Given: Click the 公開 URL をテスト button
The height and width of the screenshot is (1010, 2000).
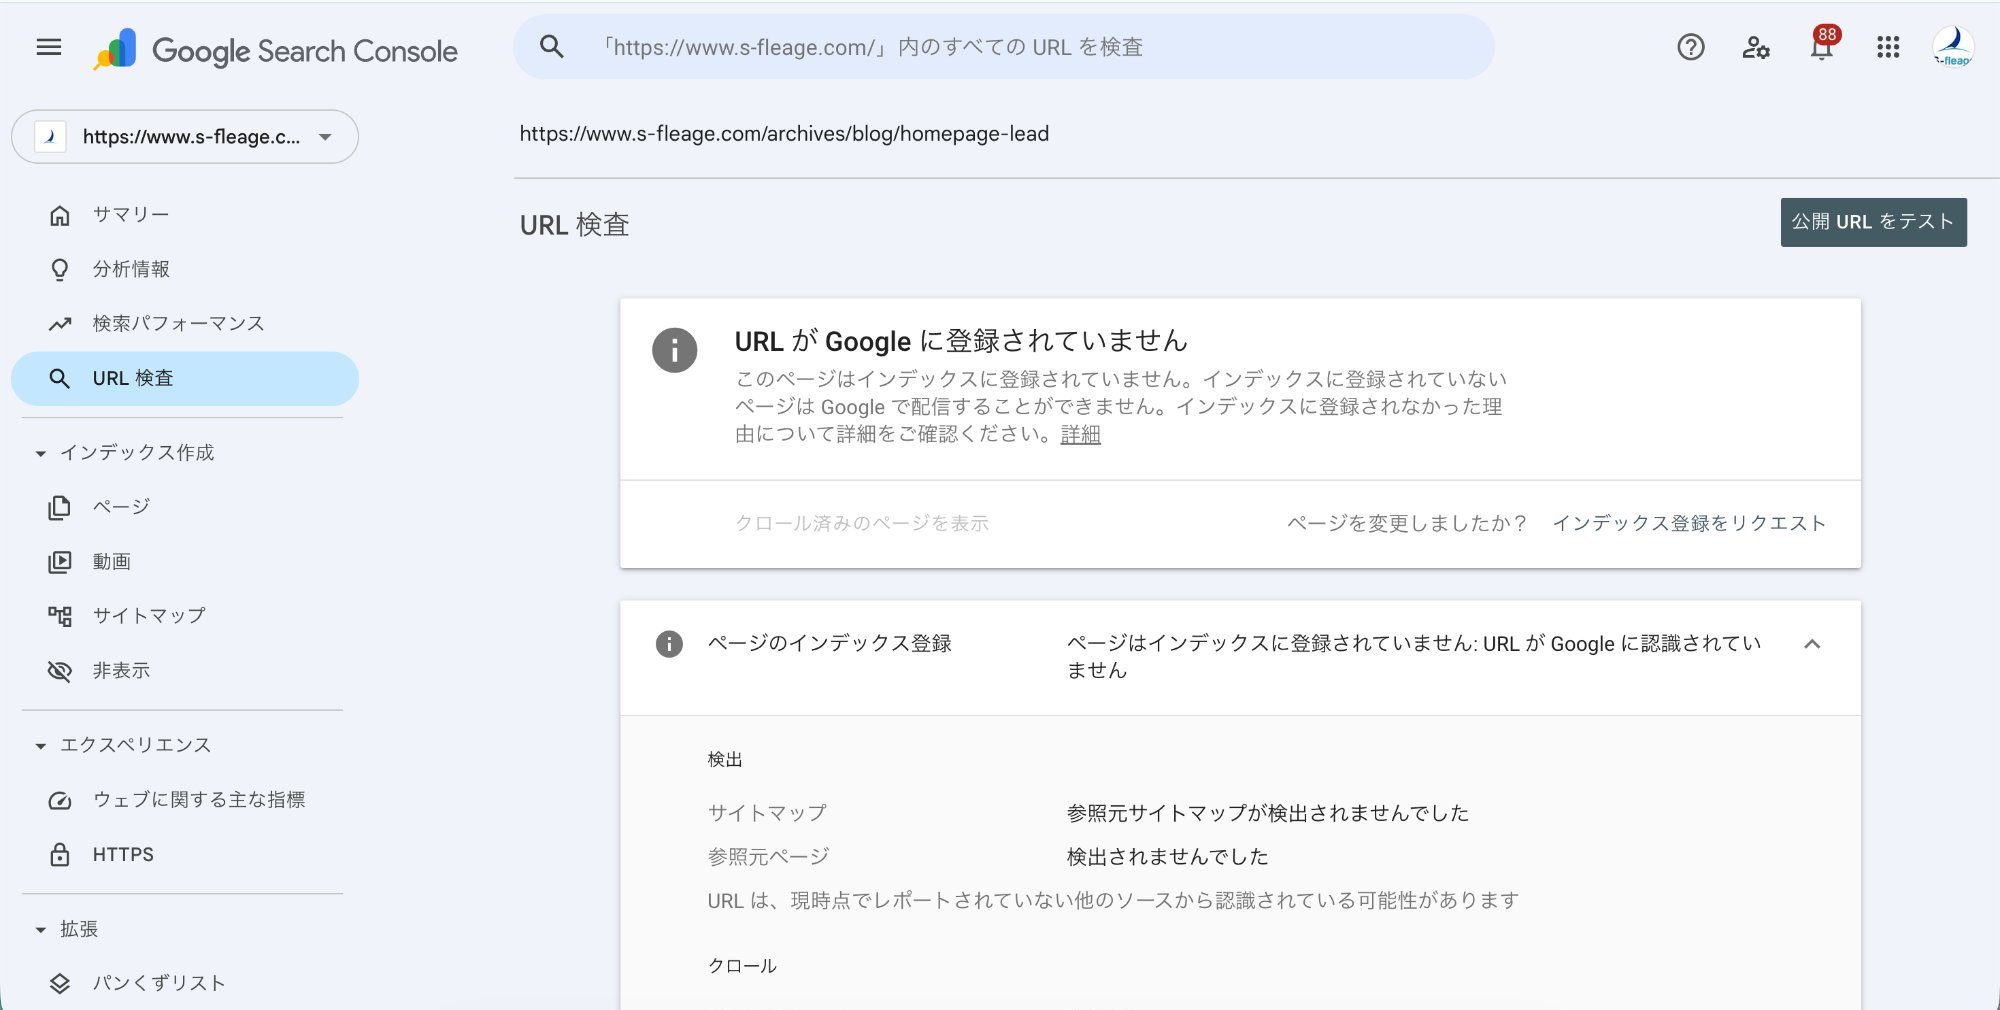Looking at the screenshot, I should click(x=1873, y=221).
